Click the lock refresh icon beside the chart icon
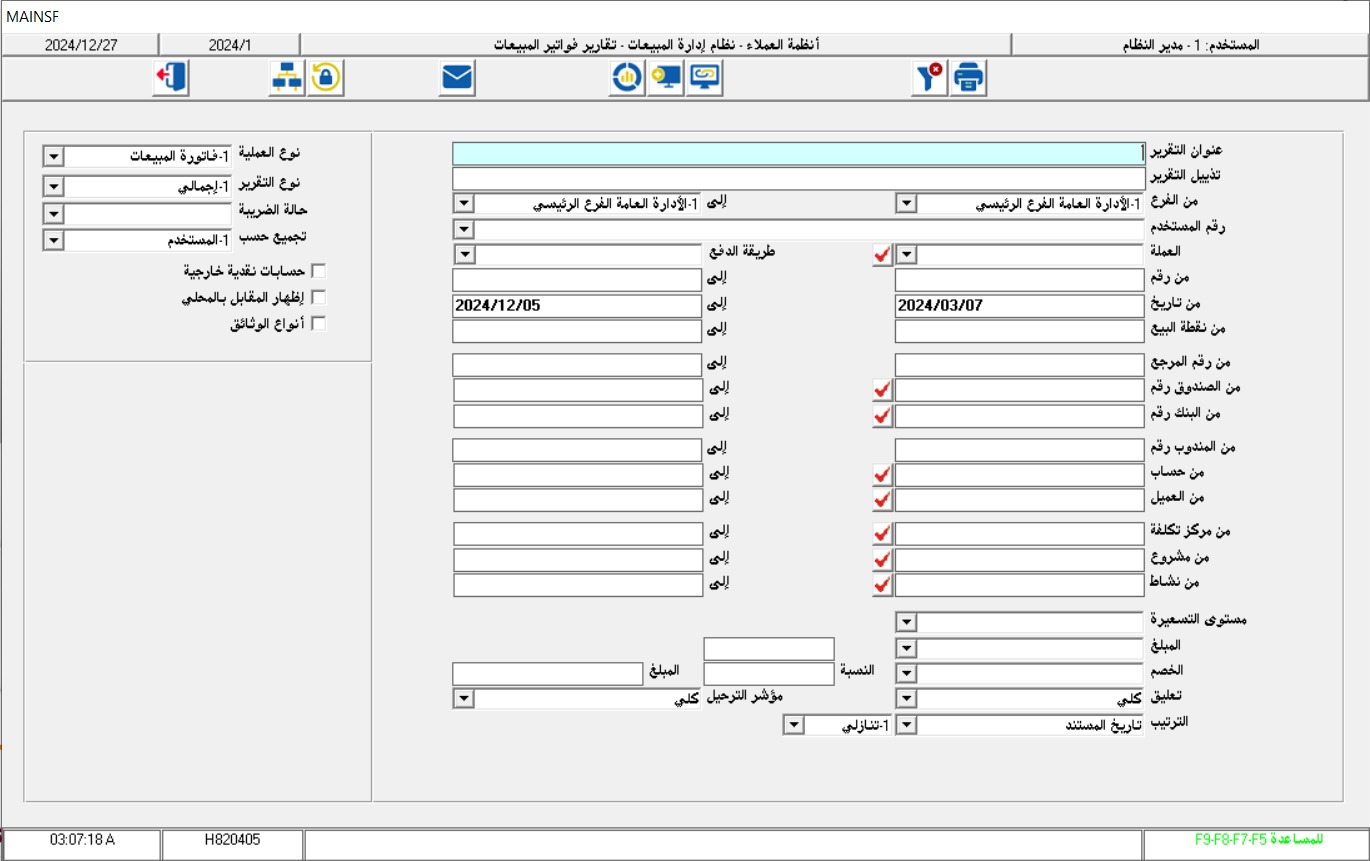The height and width of the screenshot is (861, 1370). pyautogui.click(x=323, y=79)
